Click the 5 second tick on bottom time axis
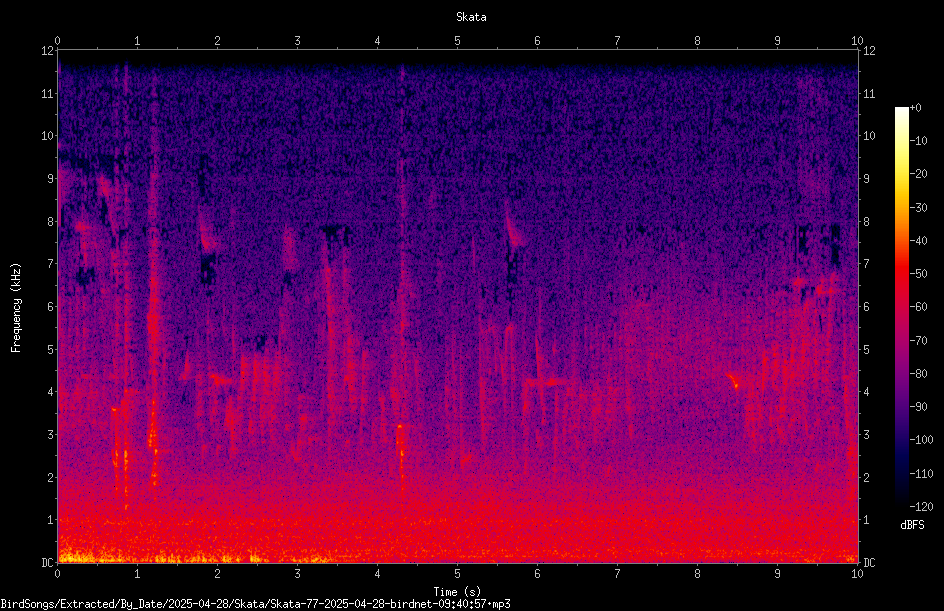 [x=457, y=574]
